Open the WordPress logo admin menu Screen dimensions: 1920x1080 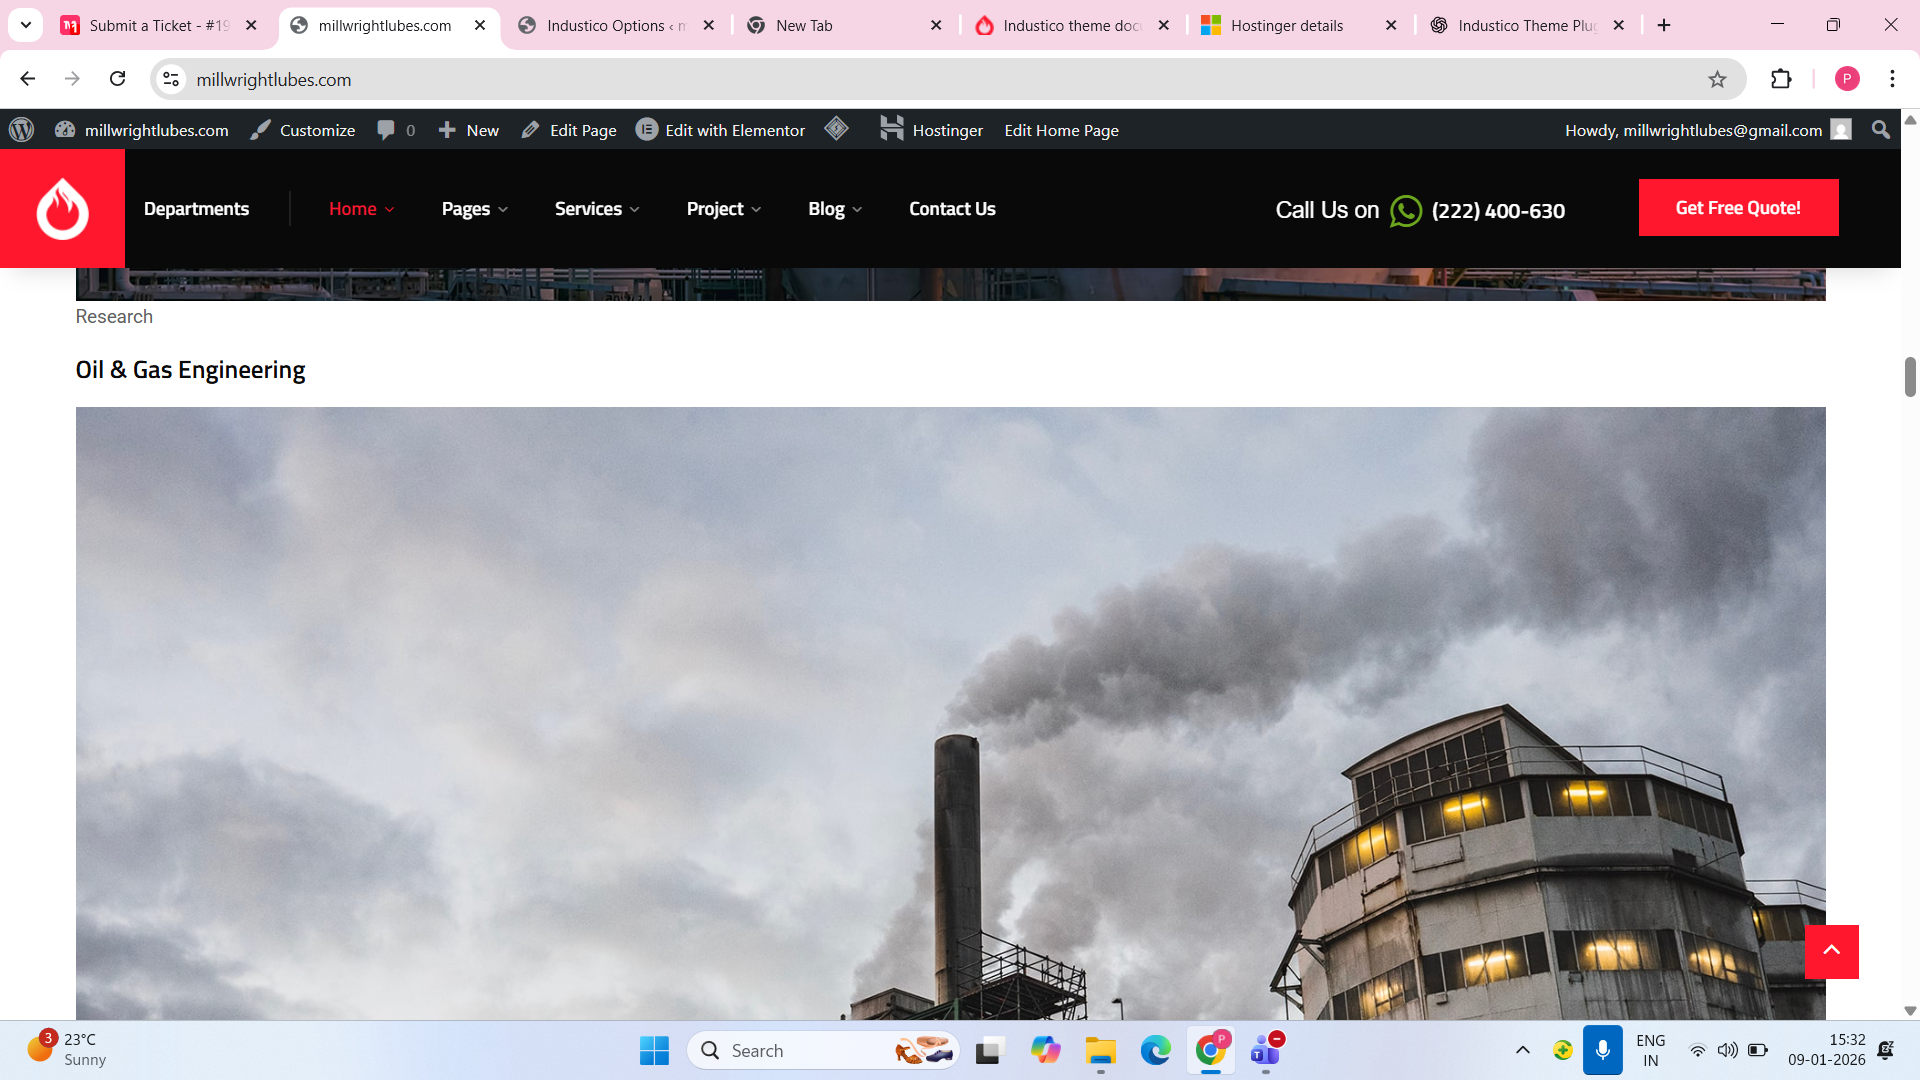[21, 130]
